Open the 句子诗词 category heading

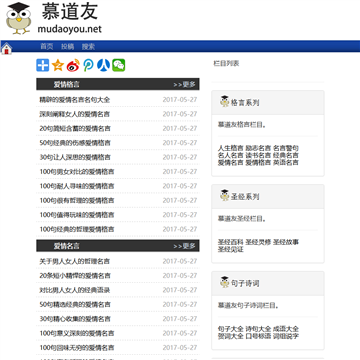[245, 284]
